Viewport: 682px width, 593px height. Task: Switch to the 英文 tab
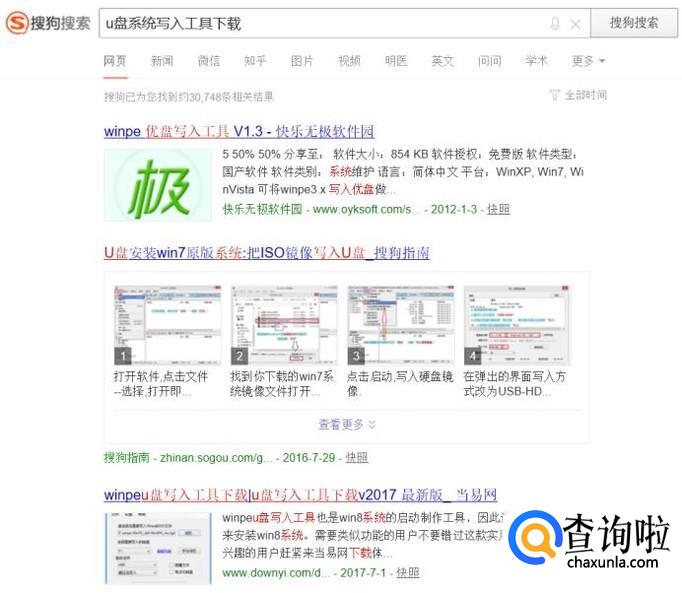click(443, 60)
